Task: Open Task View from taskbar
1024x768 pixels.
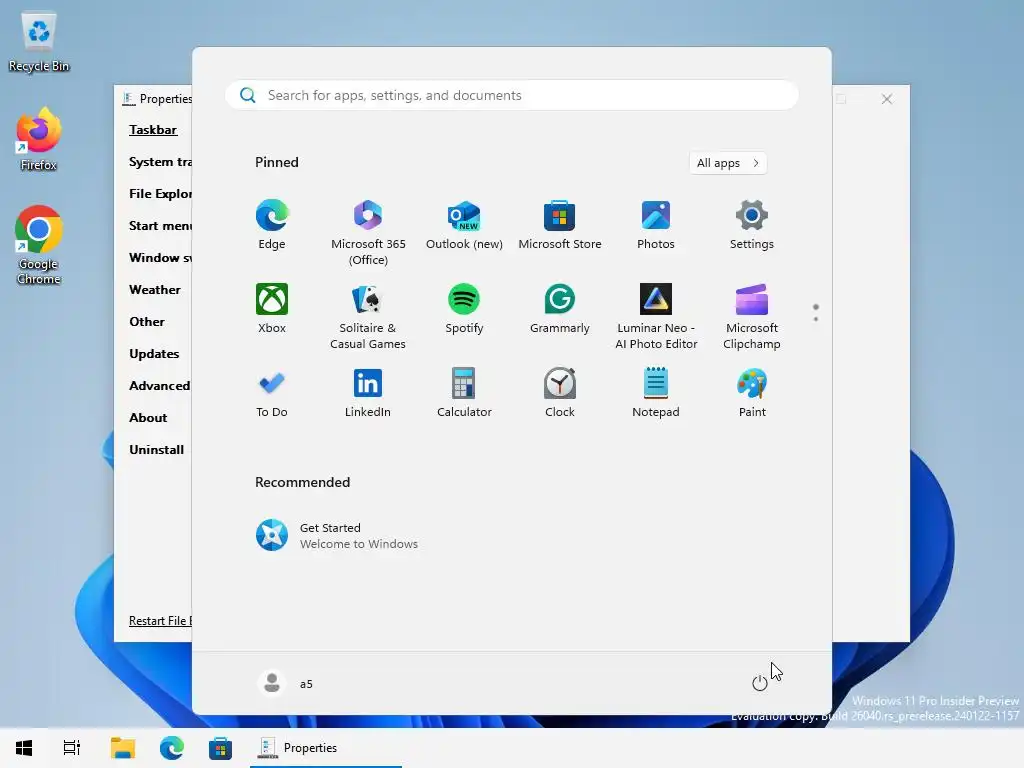Action: pyautogui.click(x=72, y=748)
